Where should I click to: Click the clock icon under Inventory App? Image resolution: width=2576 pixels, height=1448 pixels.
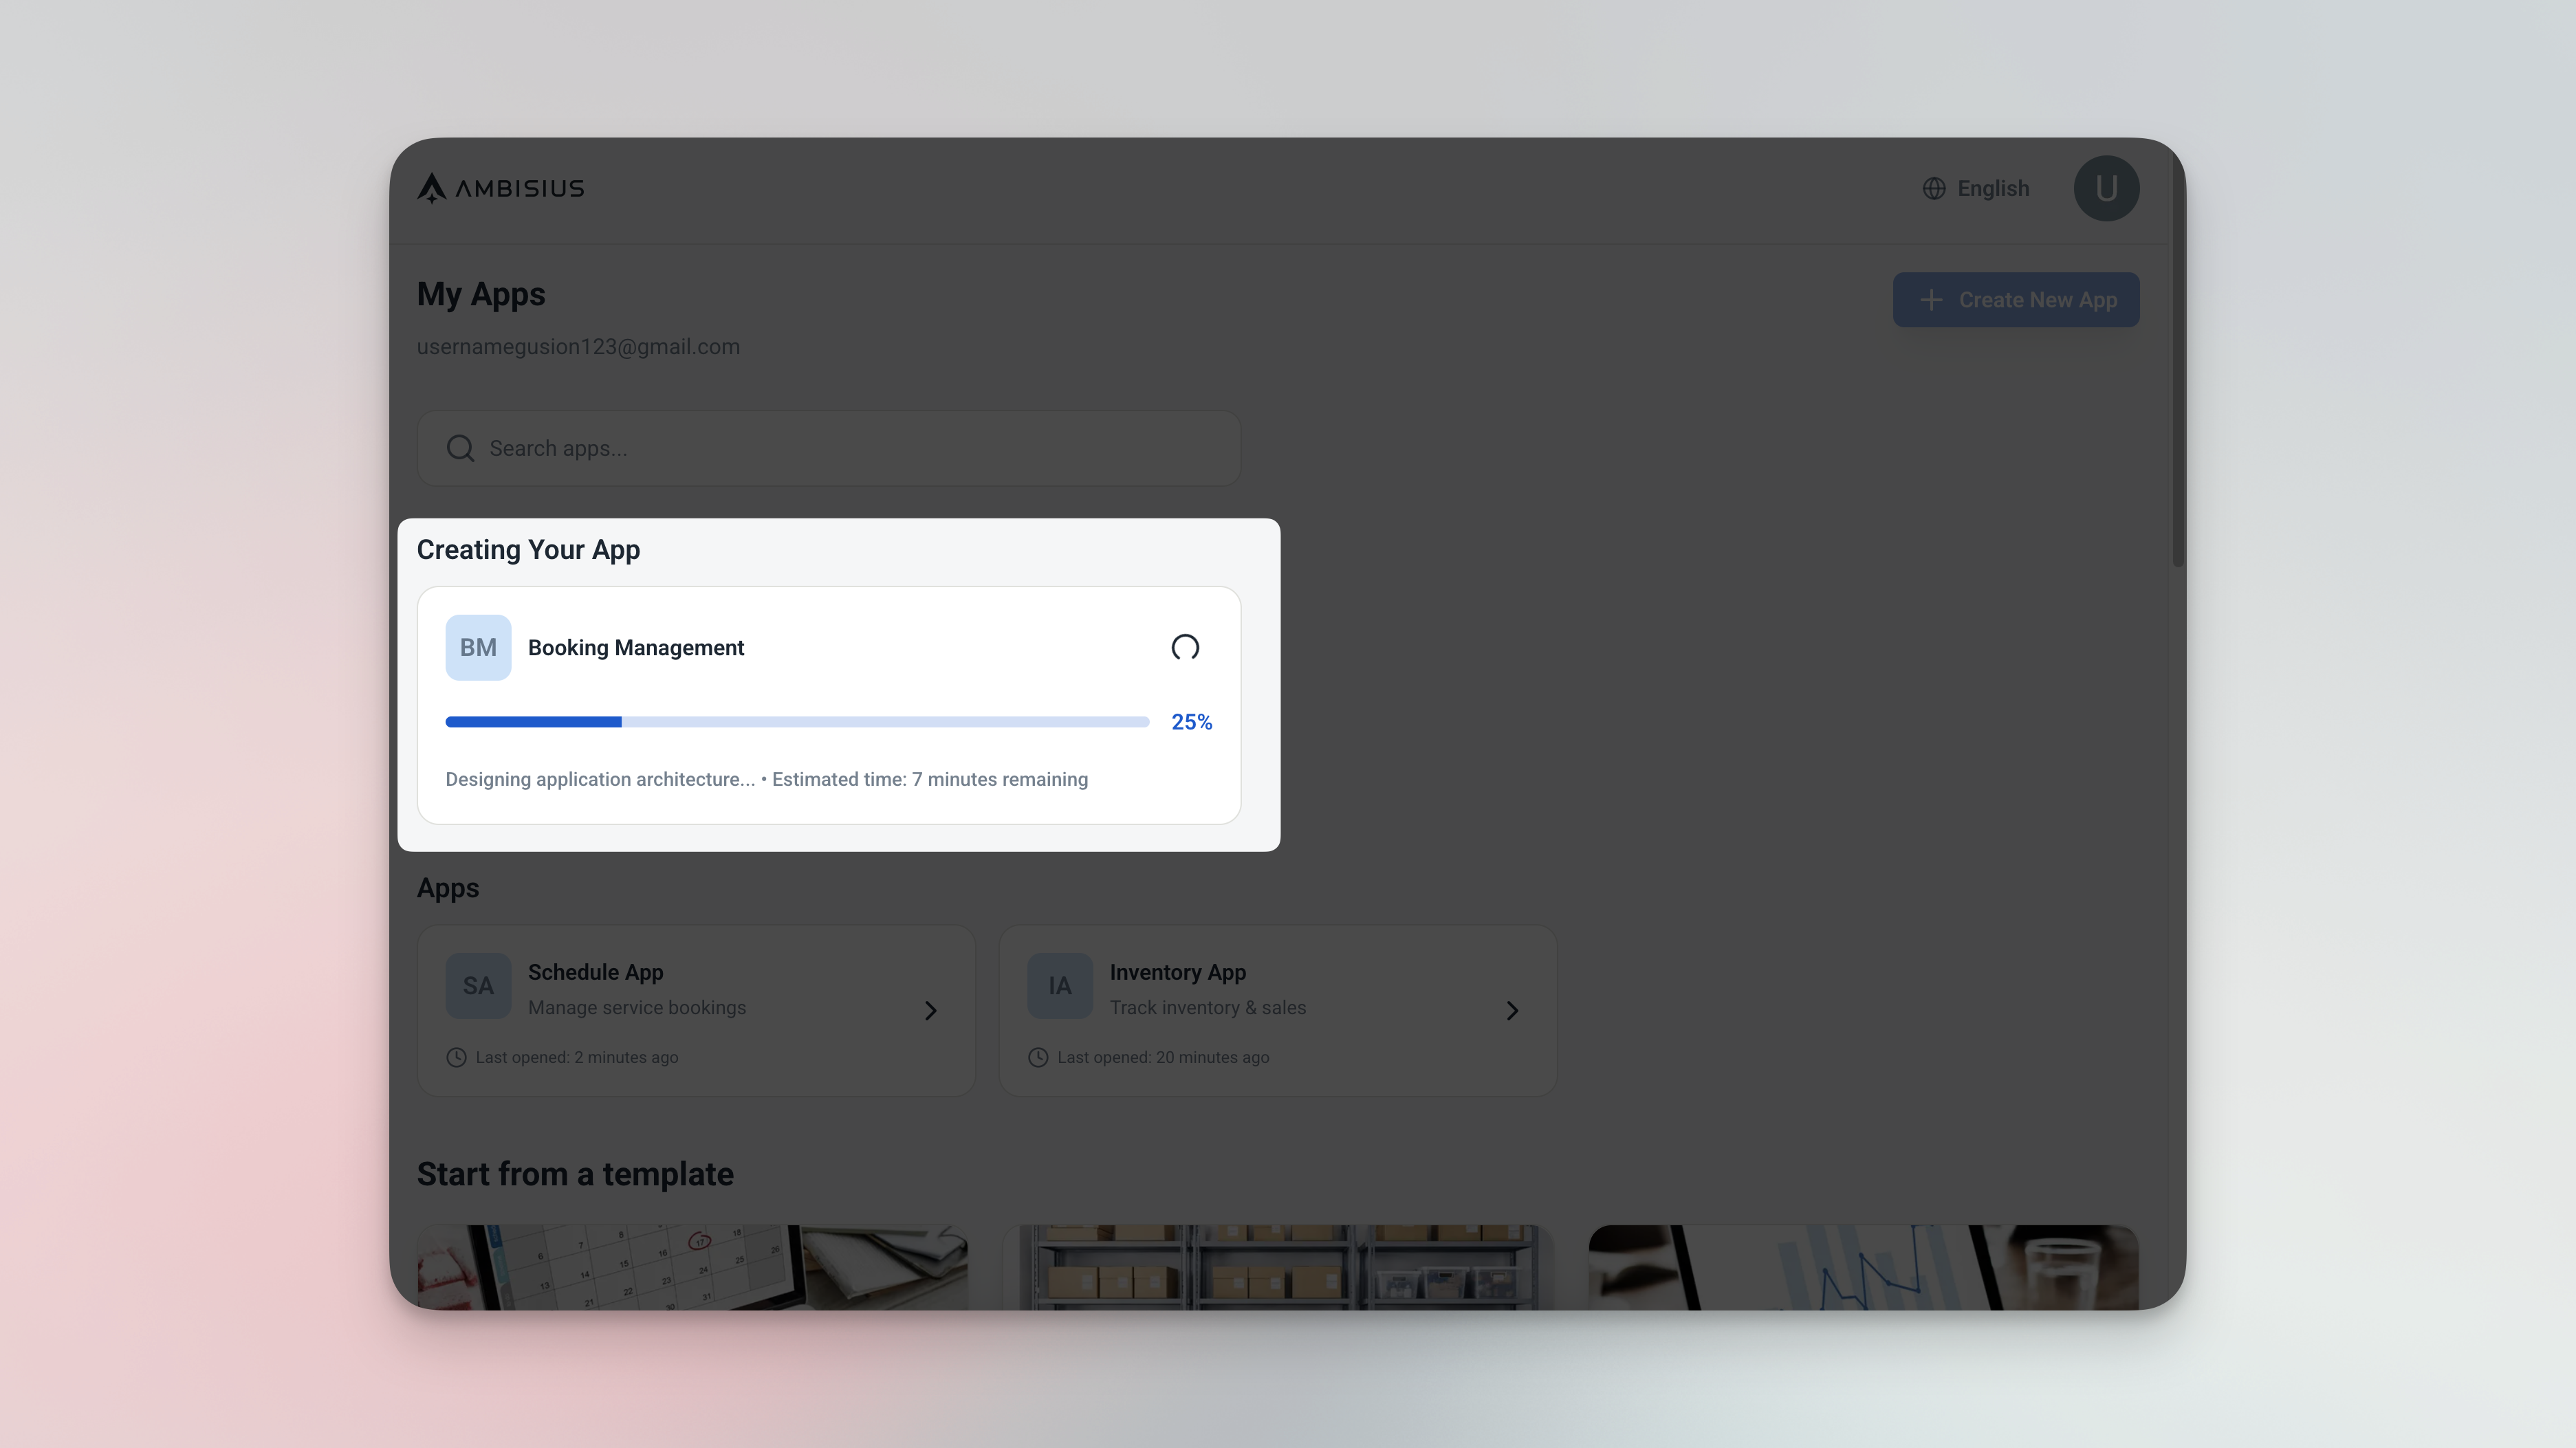[x=1038, y=1058]
